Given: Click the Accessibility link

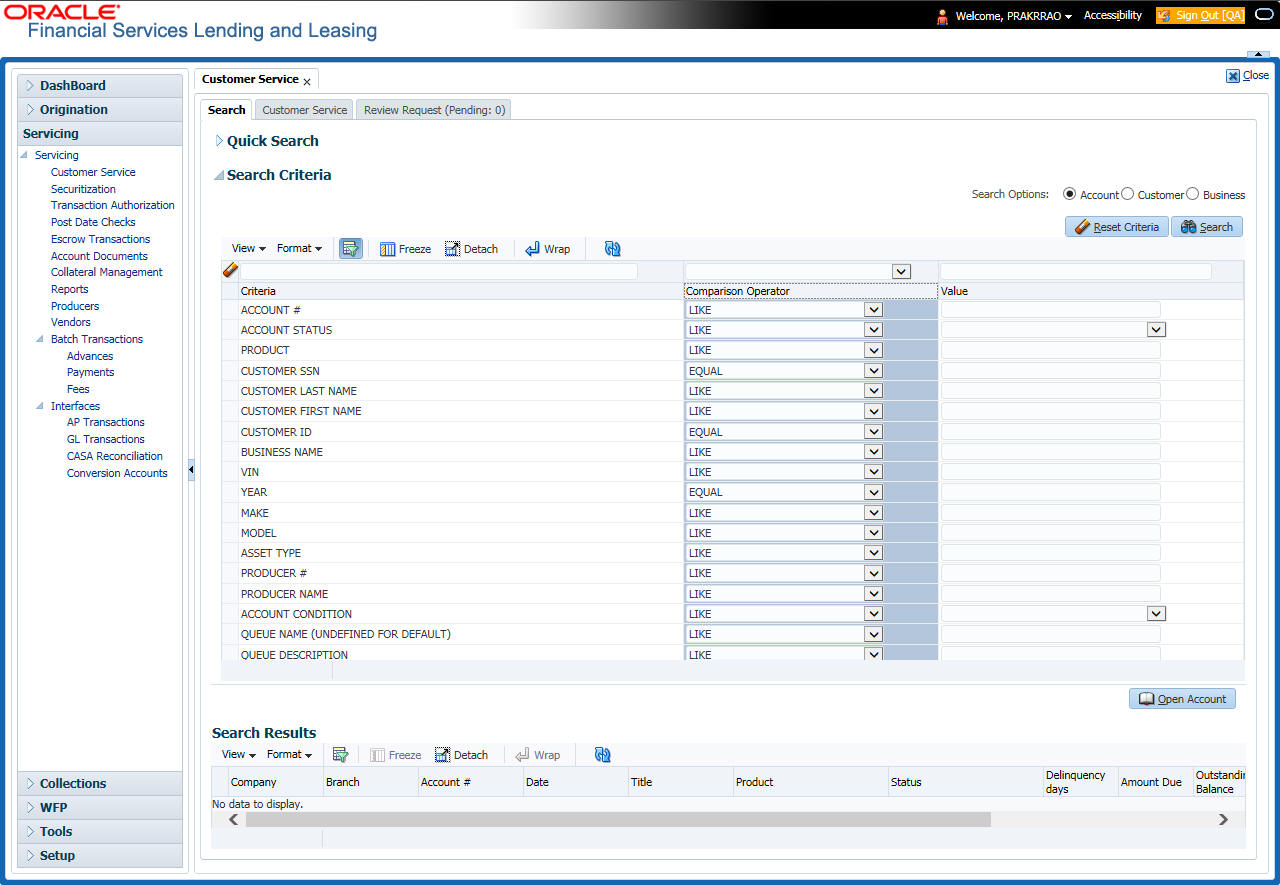Looking at the screenshot, I should [1113, 16].
